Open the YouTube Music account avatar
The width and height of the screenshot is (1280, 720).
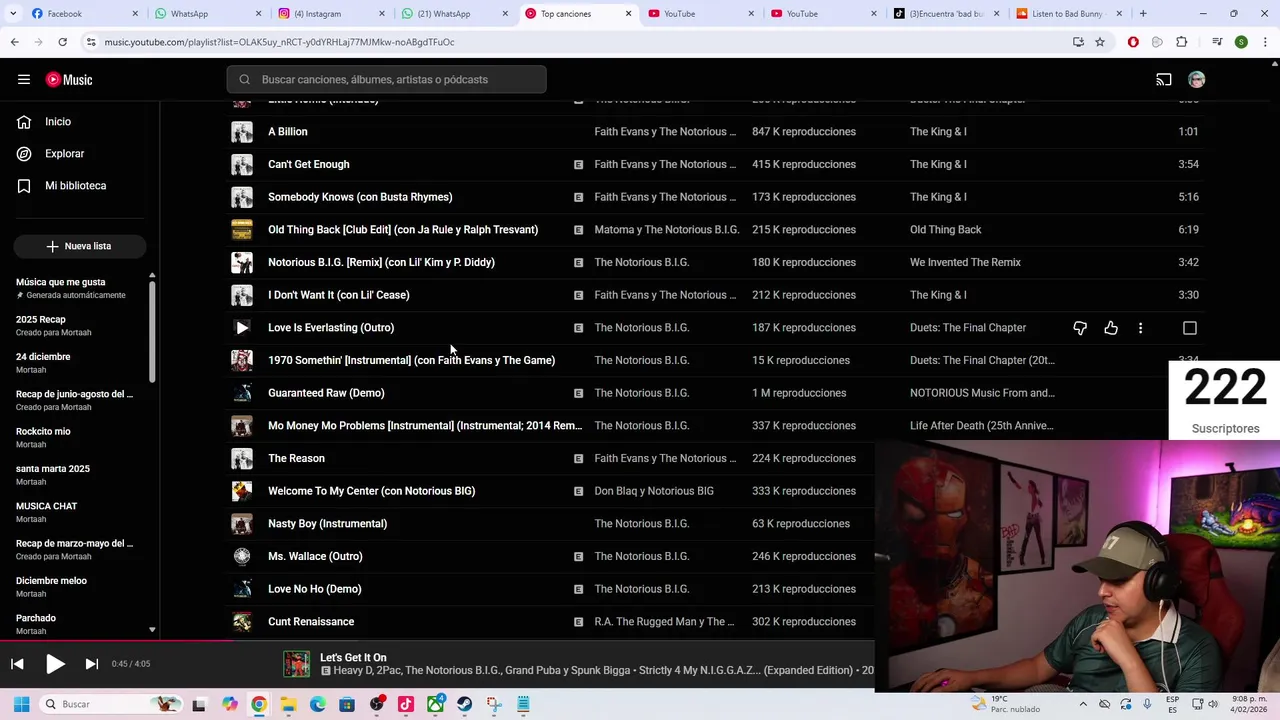click(x=1197, y=80)
